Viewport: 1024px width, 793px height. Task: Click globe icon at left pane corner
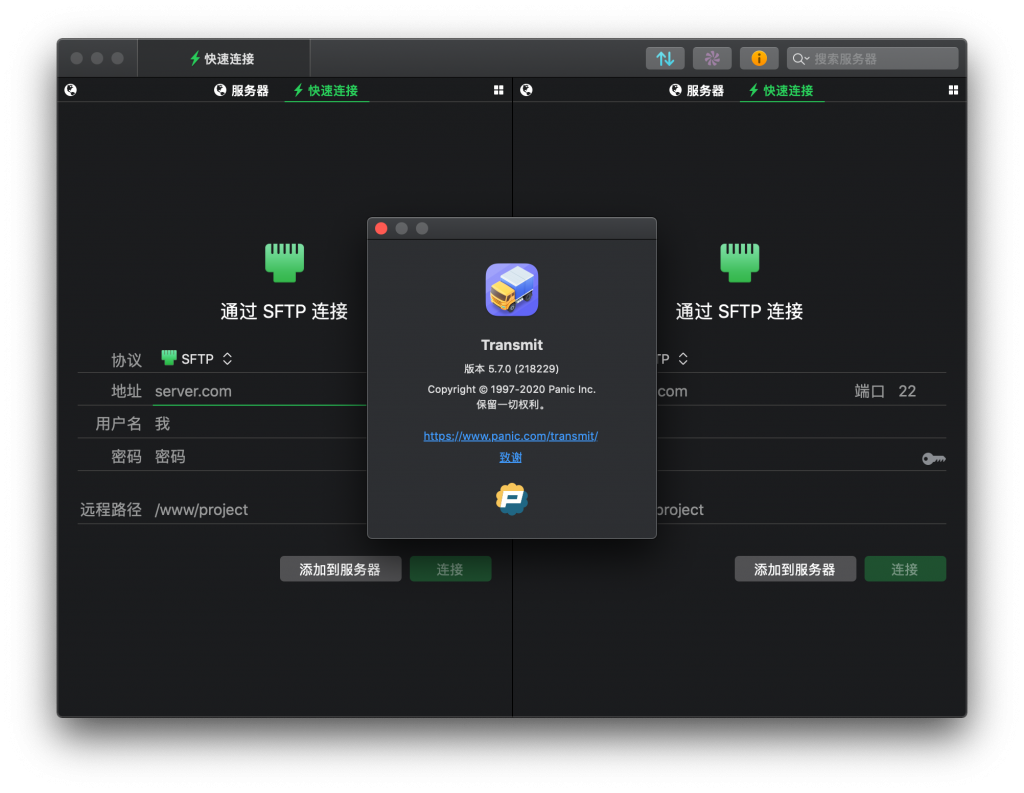pyautogui.click(x=71, y=90)
